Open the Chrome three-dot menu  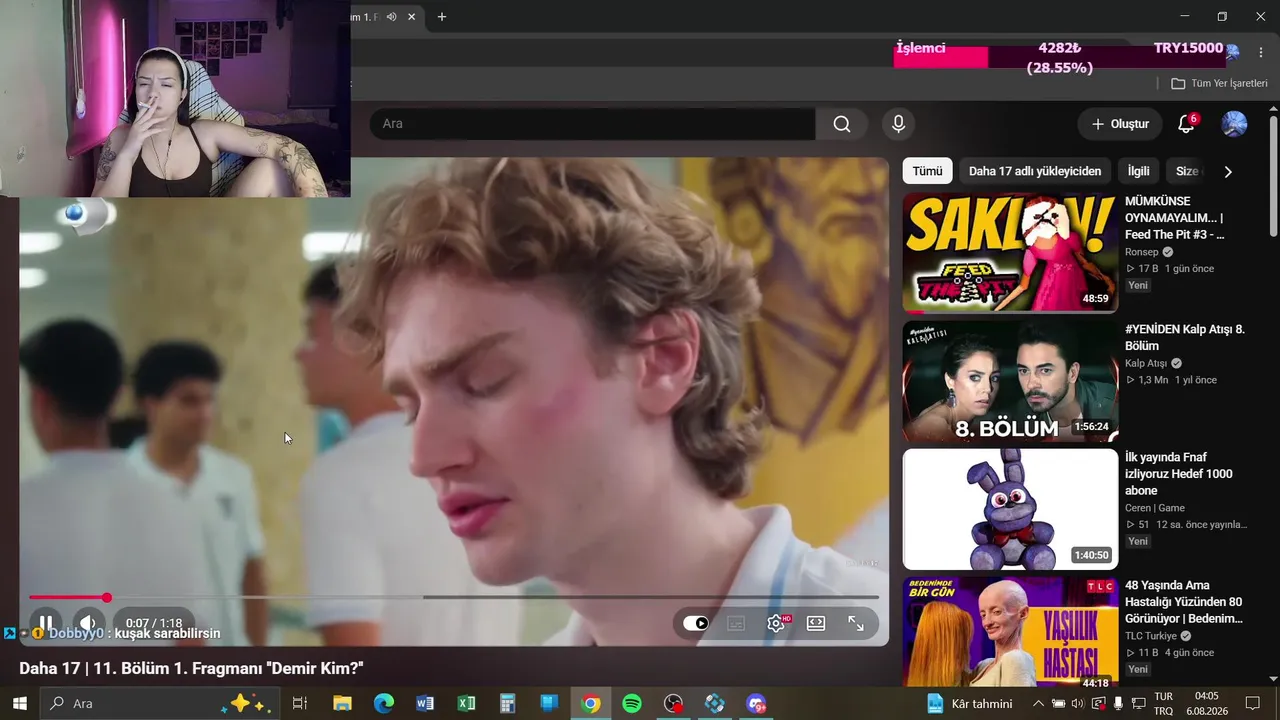[x=1260, y=51]
